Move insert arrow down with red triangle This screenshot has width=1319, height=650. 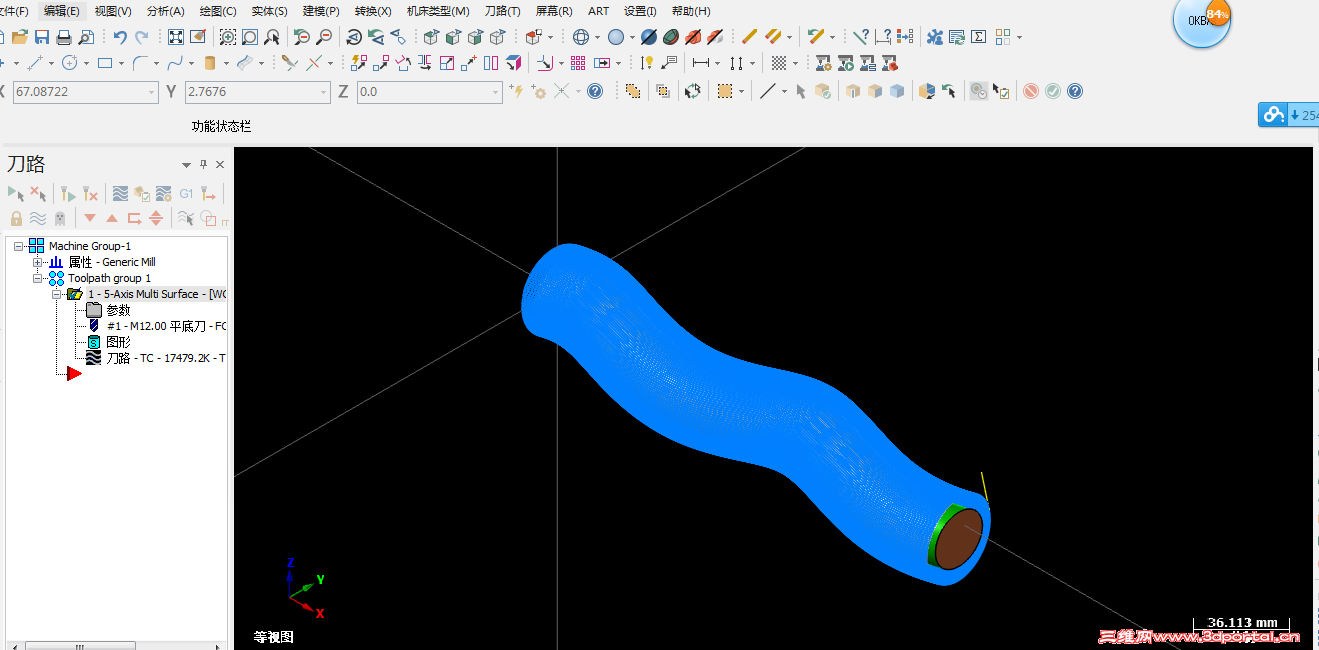point(90,218)
